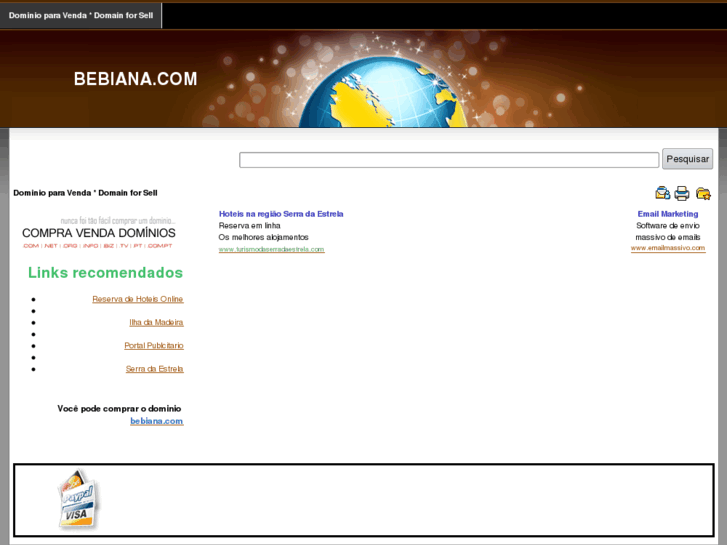Click the Compra Venda Domínios banner
Image resolution: width=727 pixels, height=545 pixels.
tap(99, 233)
